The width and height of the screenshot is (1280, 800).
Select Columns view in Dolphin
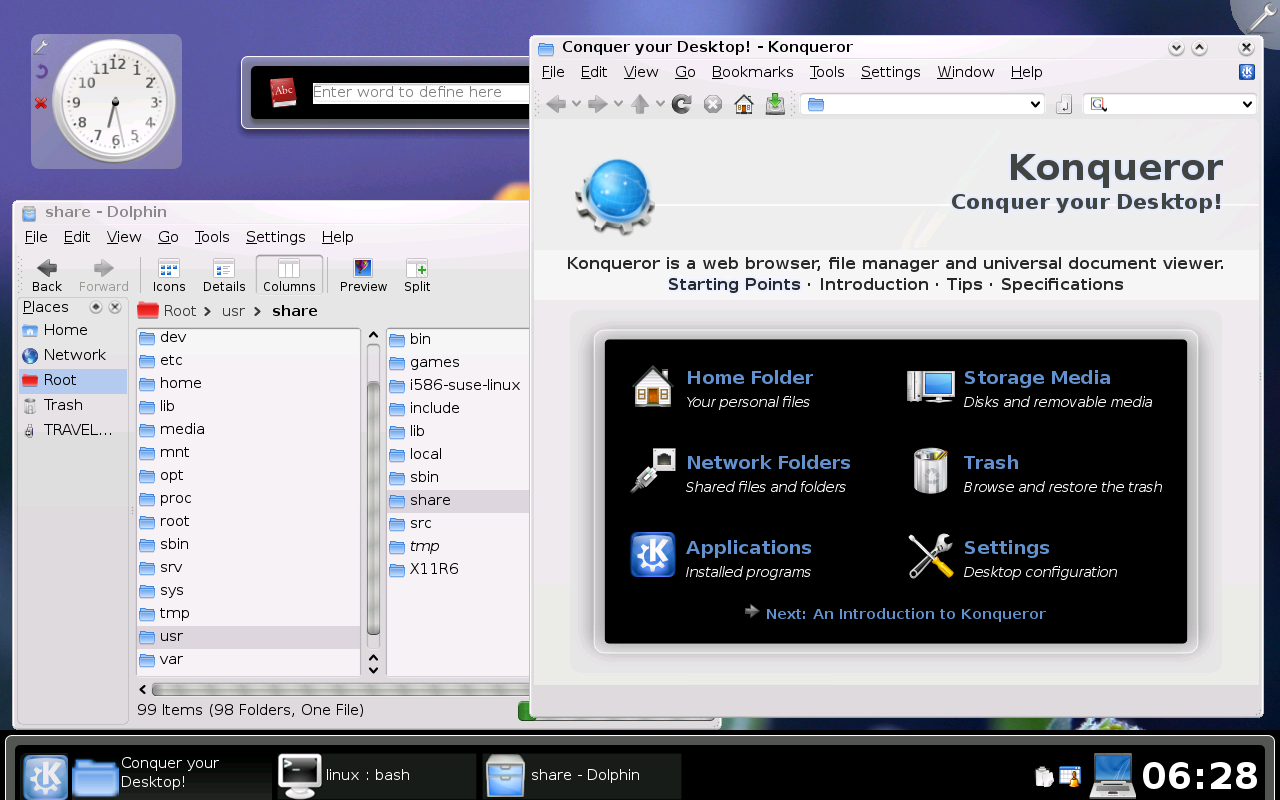pyautogui.click(x=289, y=275)
